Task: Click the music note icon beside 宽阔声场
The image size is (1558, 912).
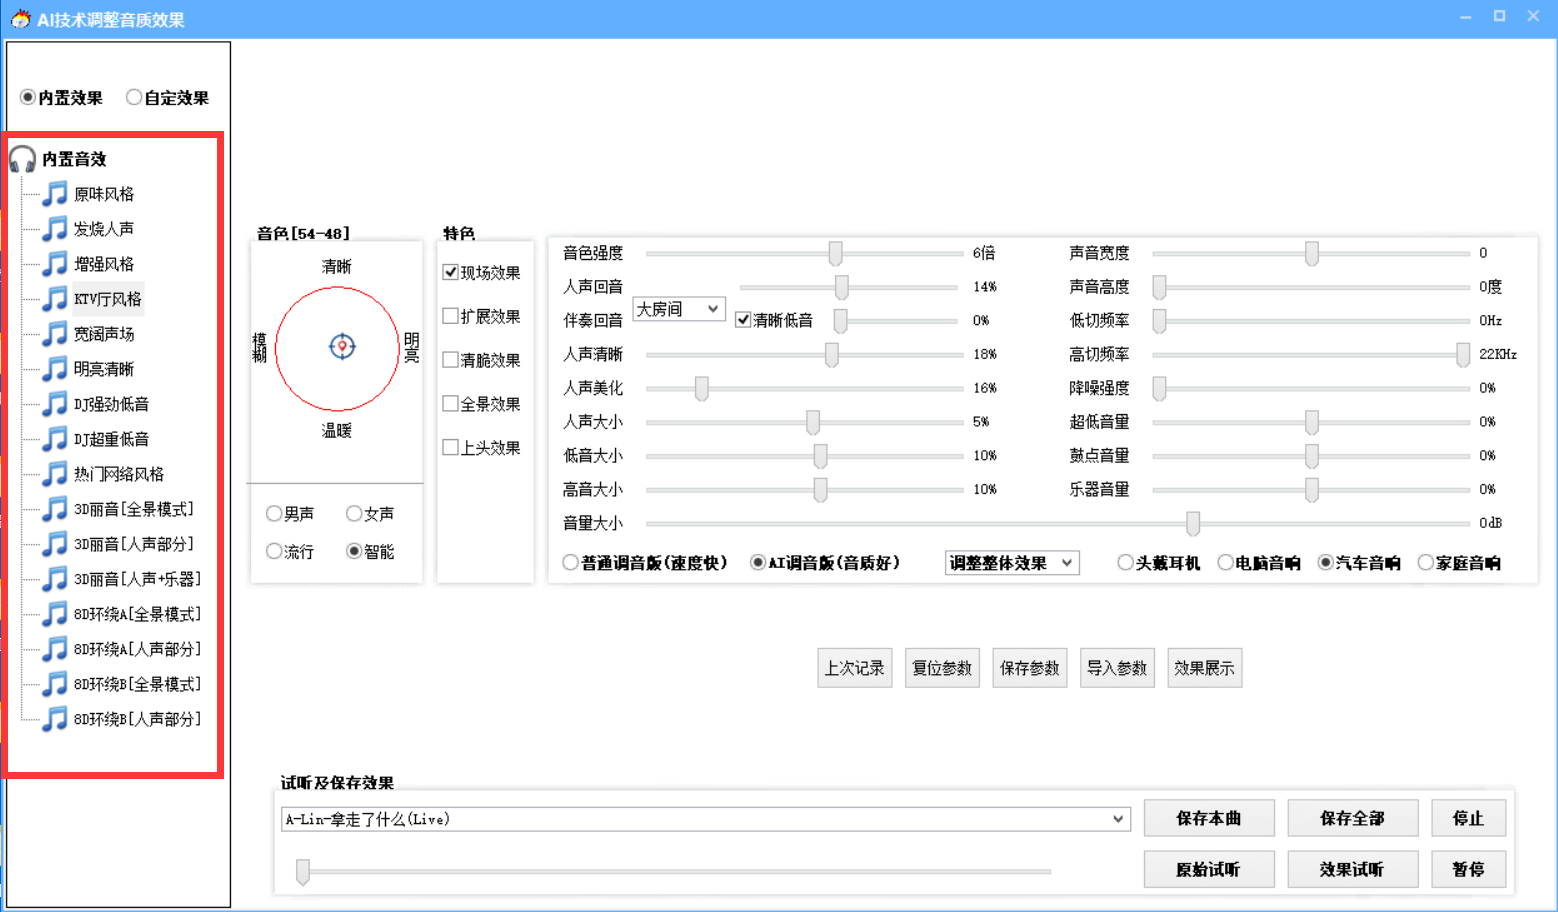Action: [55, 334]
